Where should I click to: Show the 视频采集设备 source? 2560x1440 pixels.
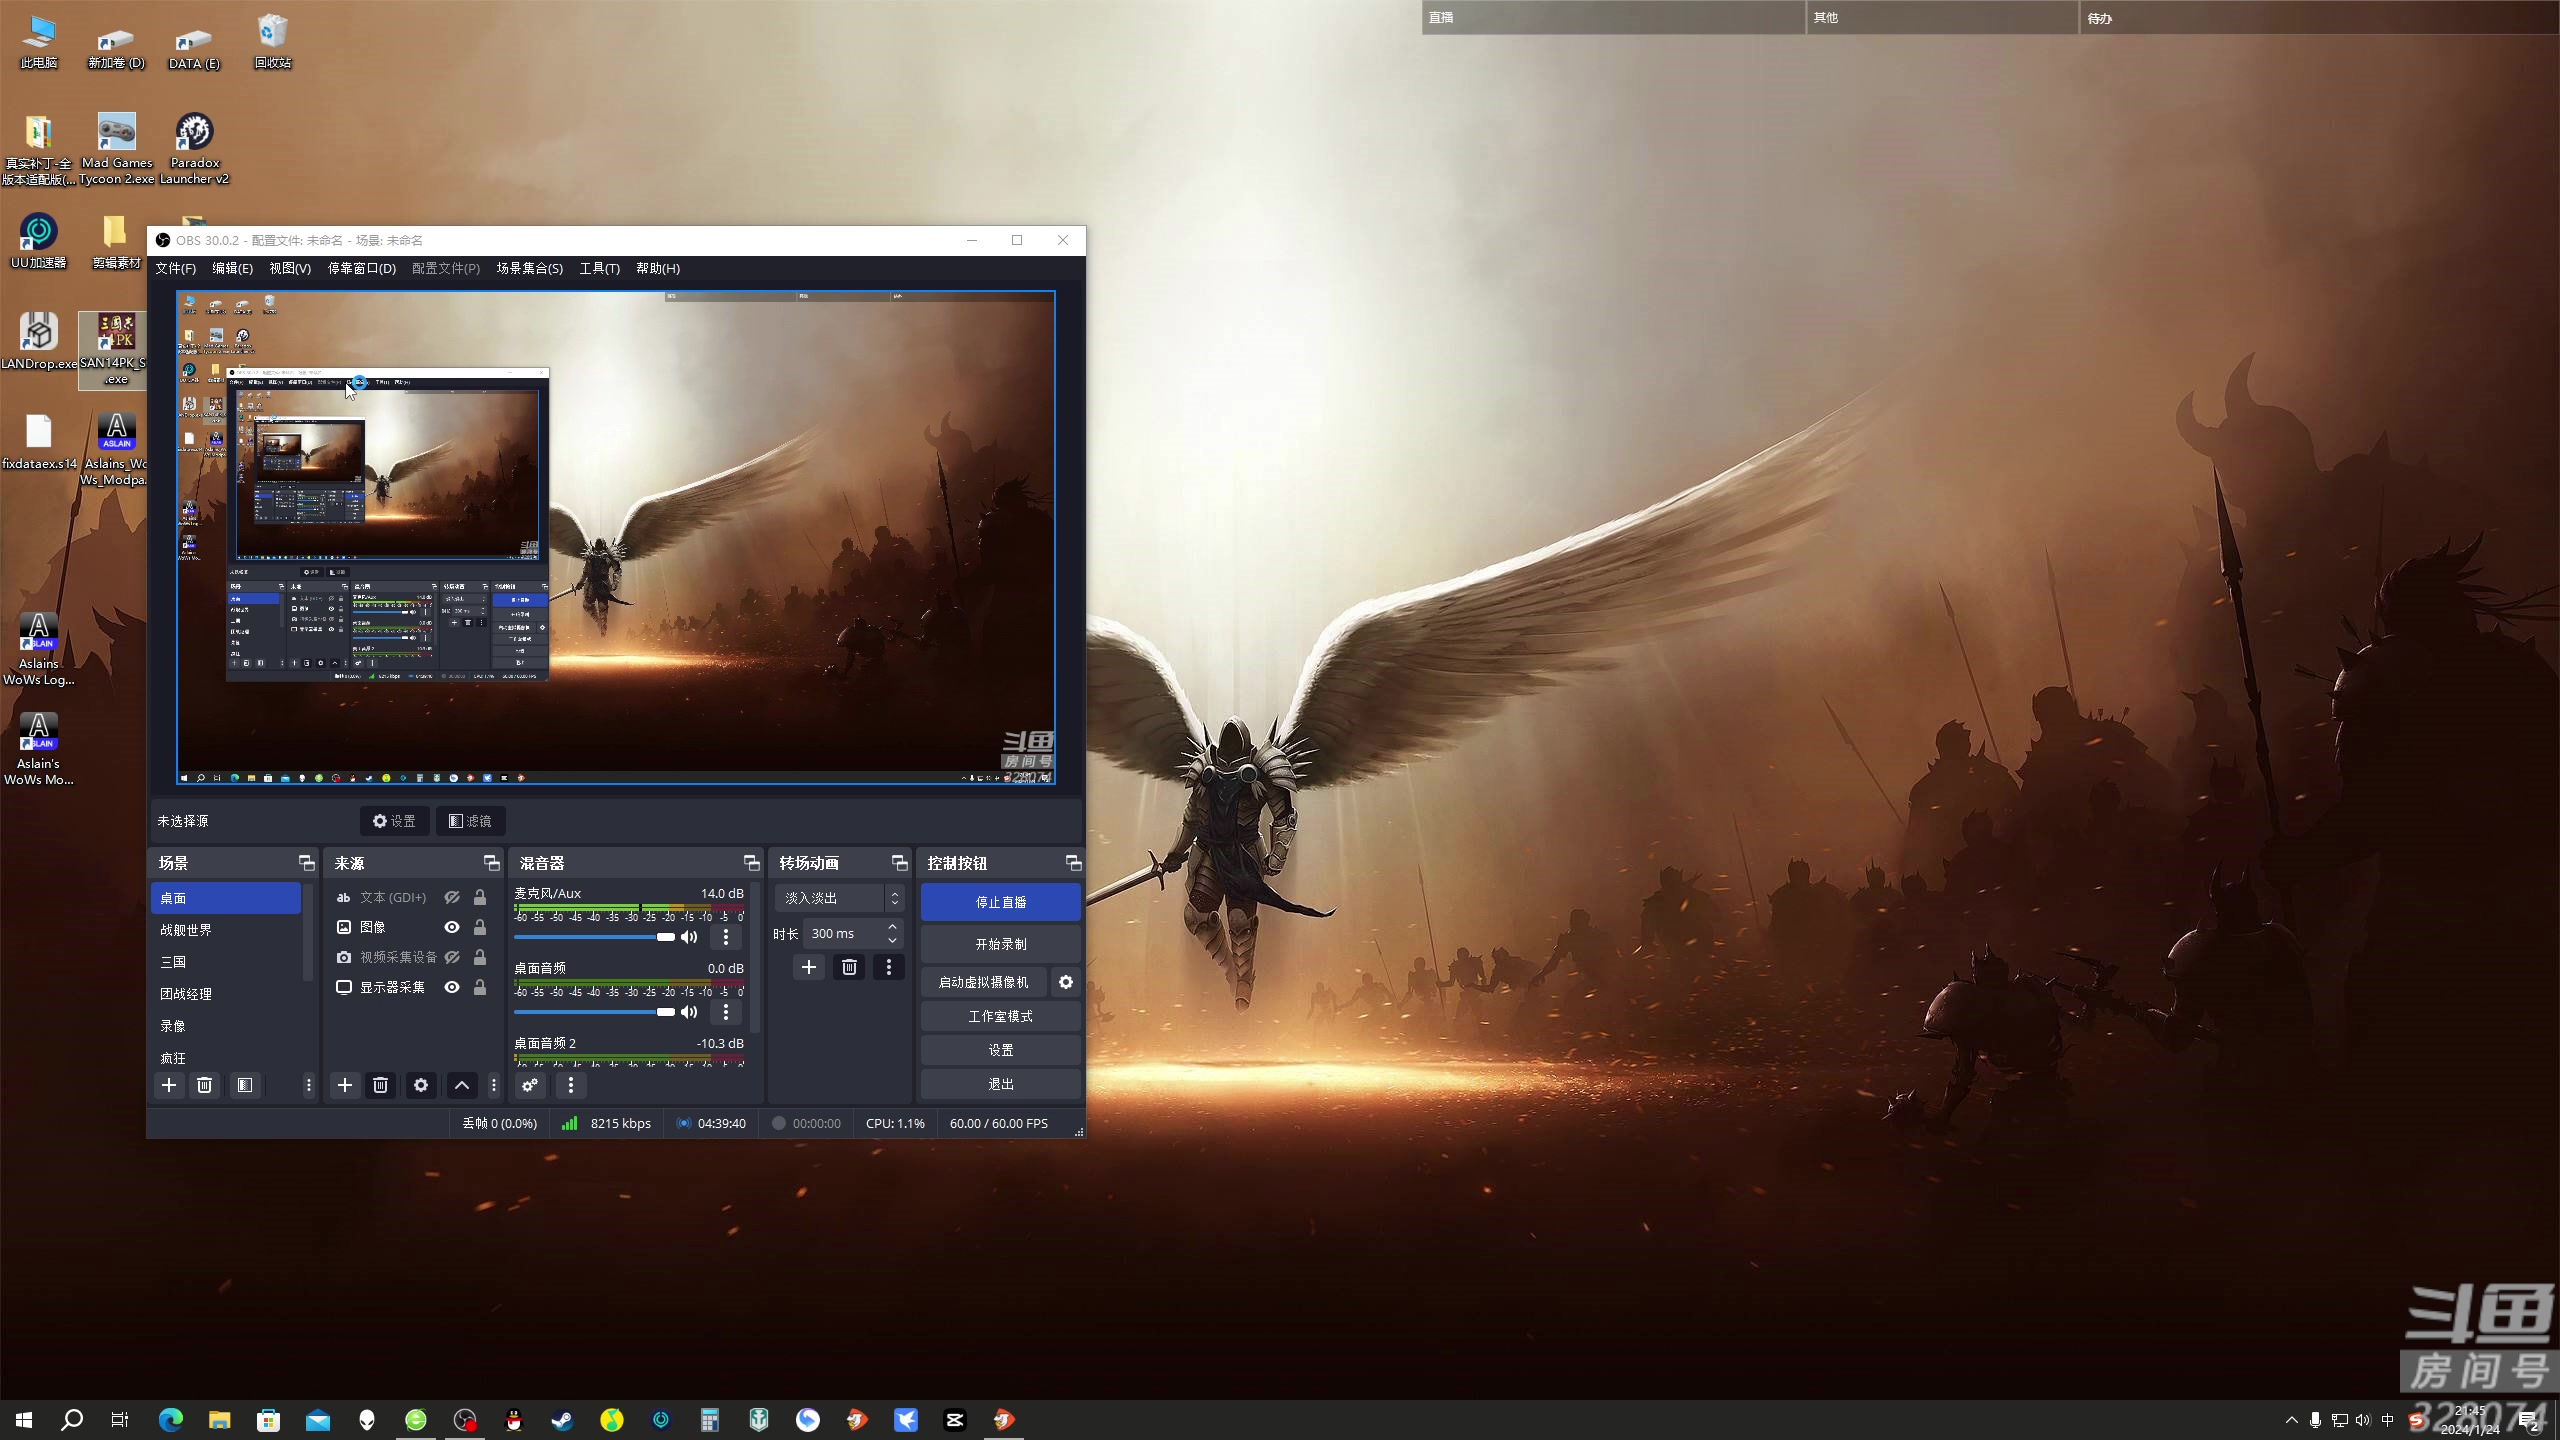[452, 957]
